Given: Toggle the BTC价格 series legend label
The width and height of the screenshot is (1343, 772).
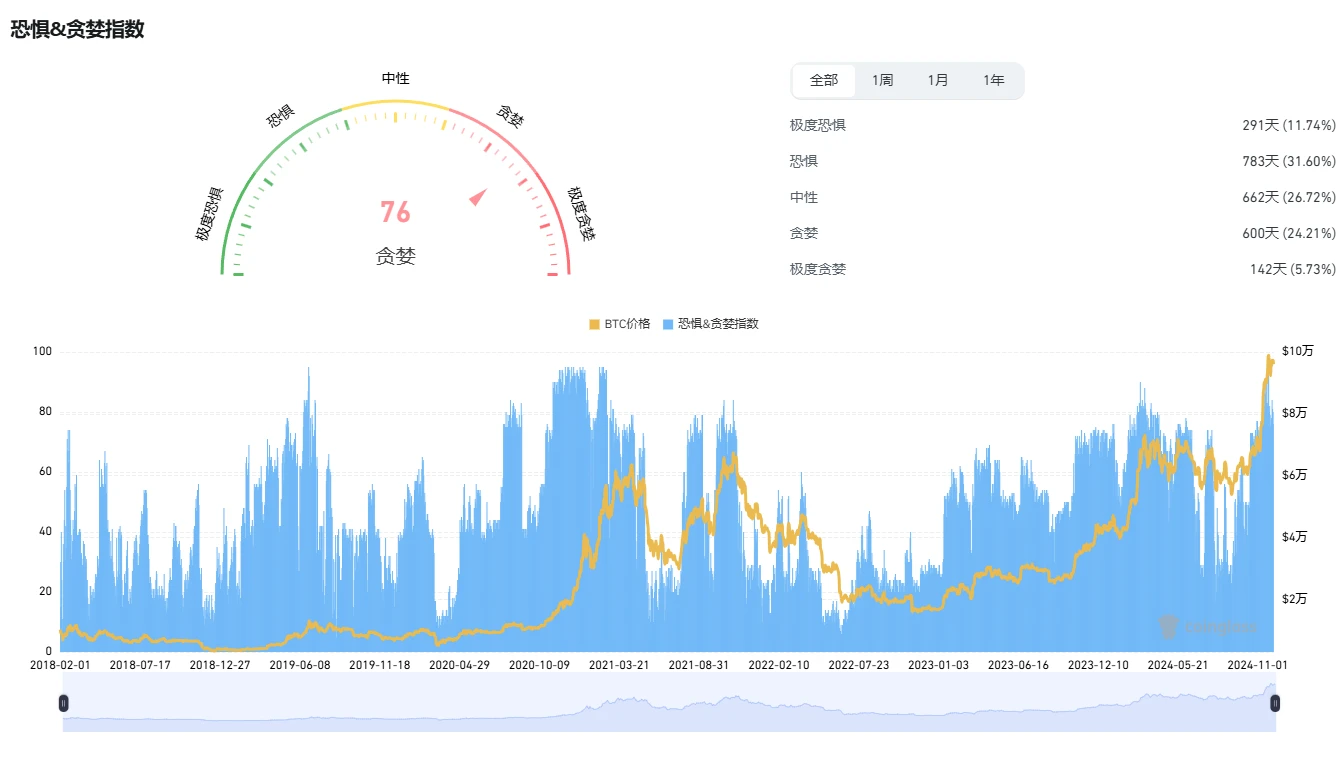Looking at the screenshot, I should coord(627,324).
